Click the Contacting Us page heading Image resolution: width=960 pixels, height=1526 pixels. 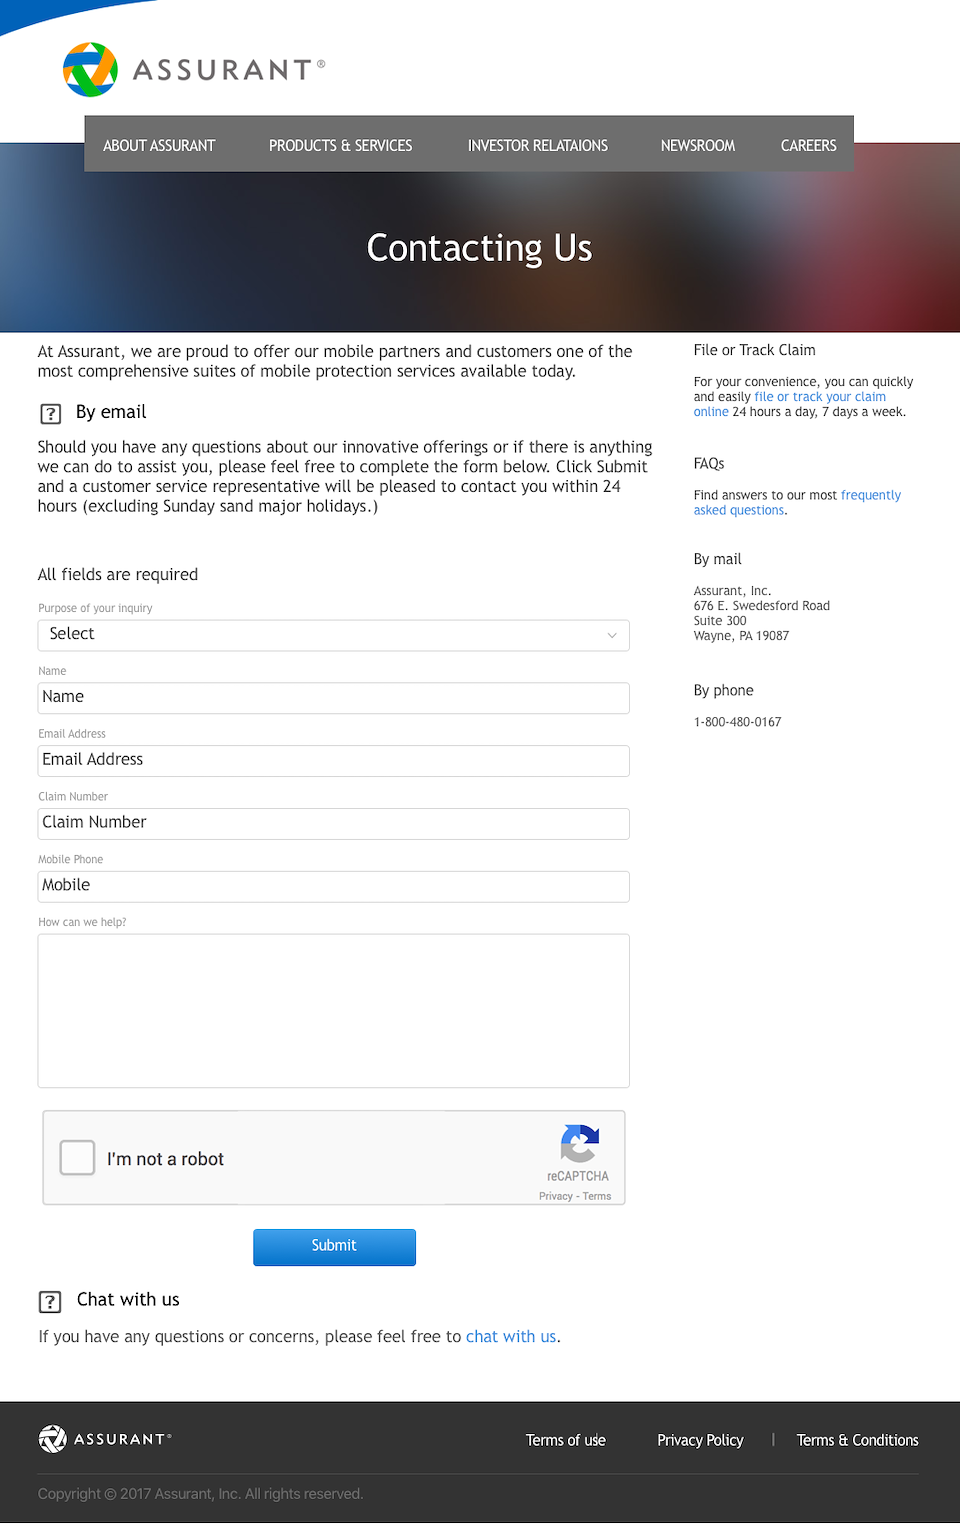(480, 248)
